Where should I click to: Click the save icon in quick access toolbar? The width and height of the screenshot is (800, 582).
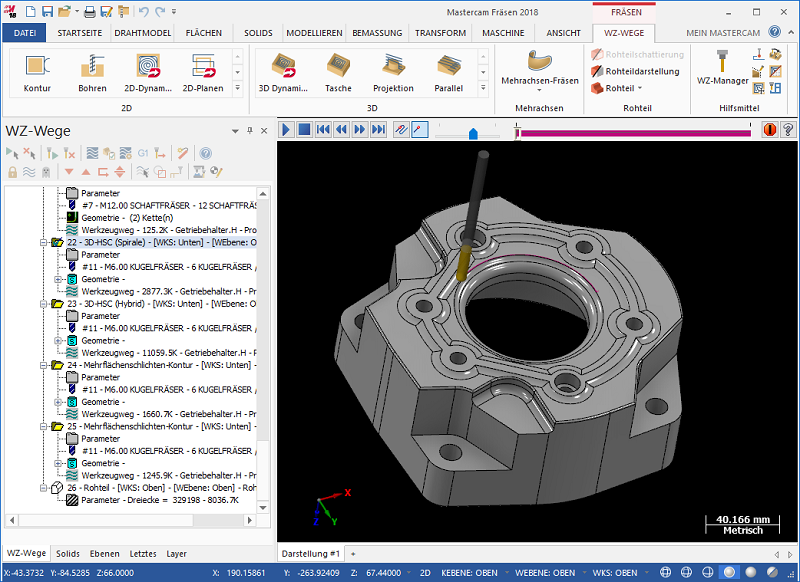click(47, 11)
